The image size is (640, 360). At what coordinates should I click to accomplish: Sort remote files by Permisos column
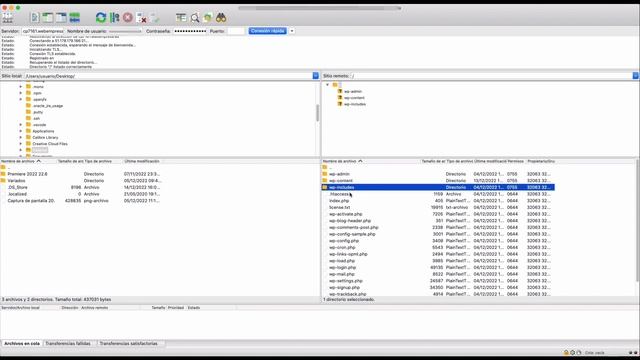(x=516, y=161)
